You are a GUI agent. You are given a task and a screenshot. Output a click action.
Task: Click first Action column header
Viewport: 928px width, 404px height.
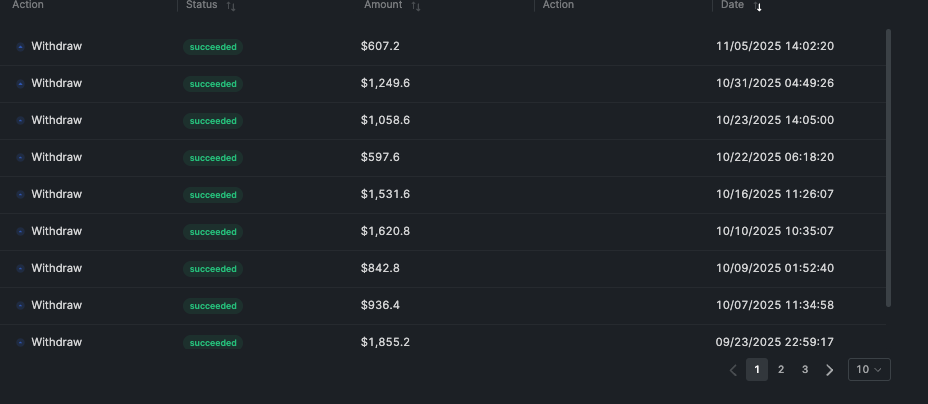28,5
